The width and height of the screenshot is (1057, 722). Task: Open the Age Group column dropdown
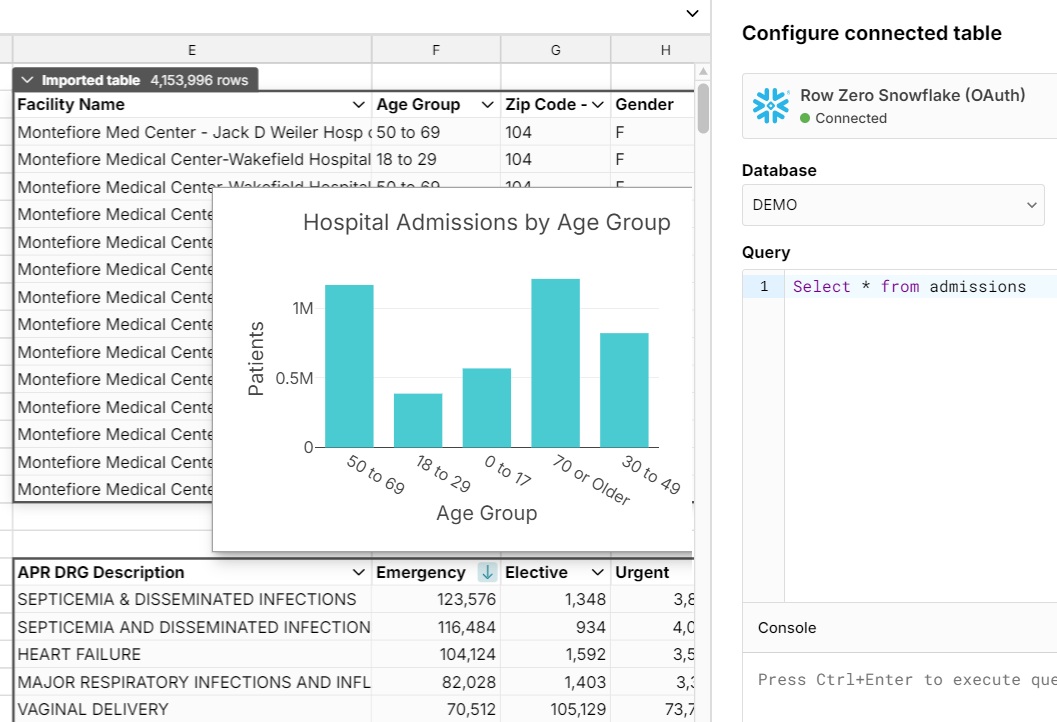[487, 104]
